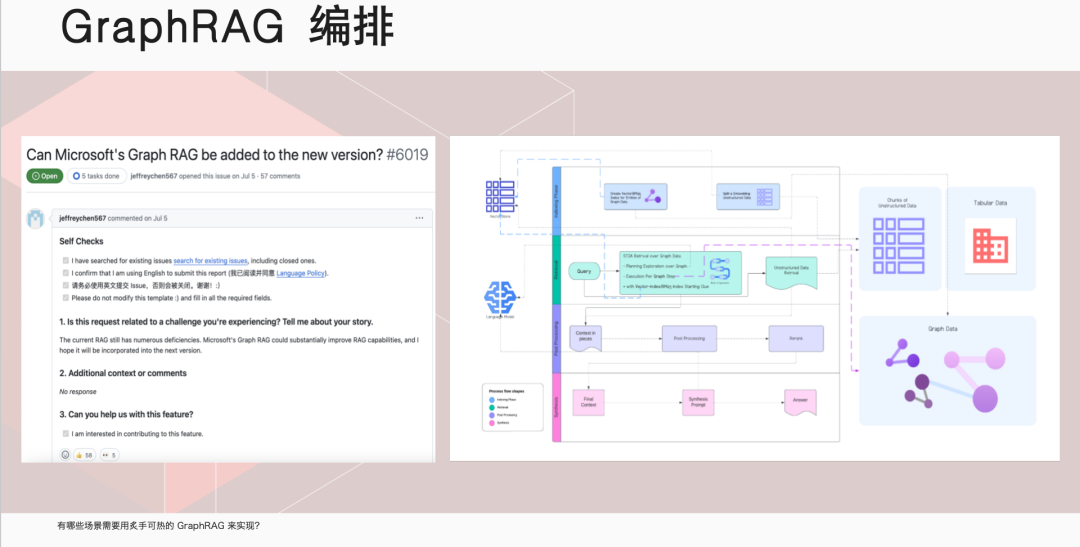The width and height of the screenshot is (1080, 547).
Task: Toggle the '请务必使用英文提交 Issue' checkbox
Action: (65, 285)
